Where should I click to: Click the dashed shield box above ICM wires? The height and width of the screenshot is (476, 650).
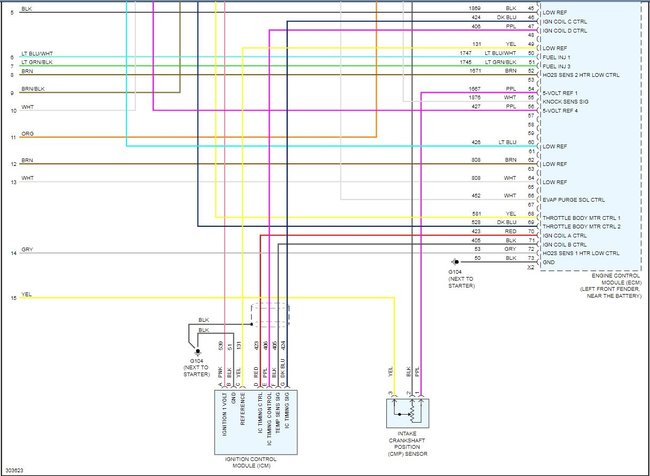pos(270,316)
